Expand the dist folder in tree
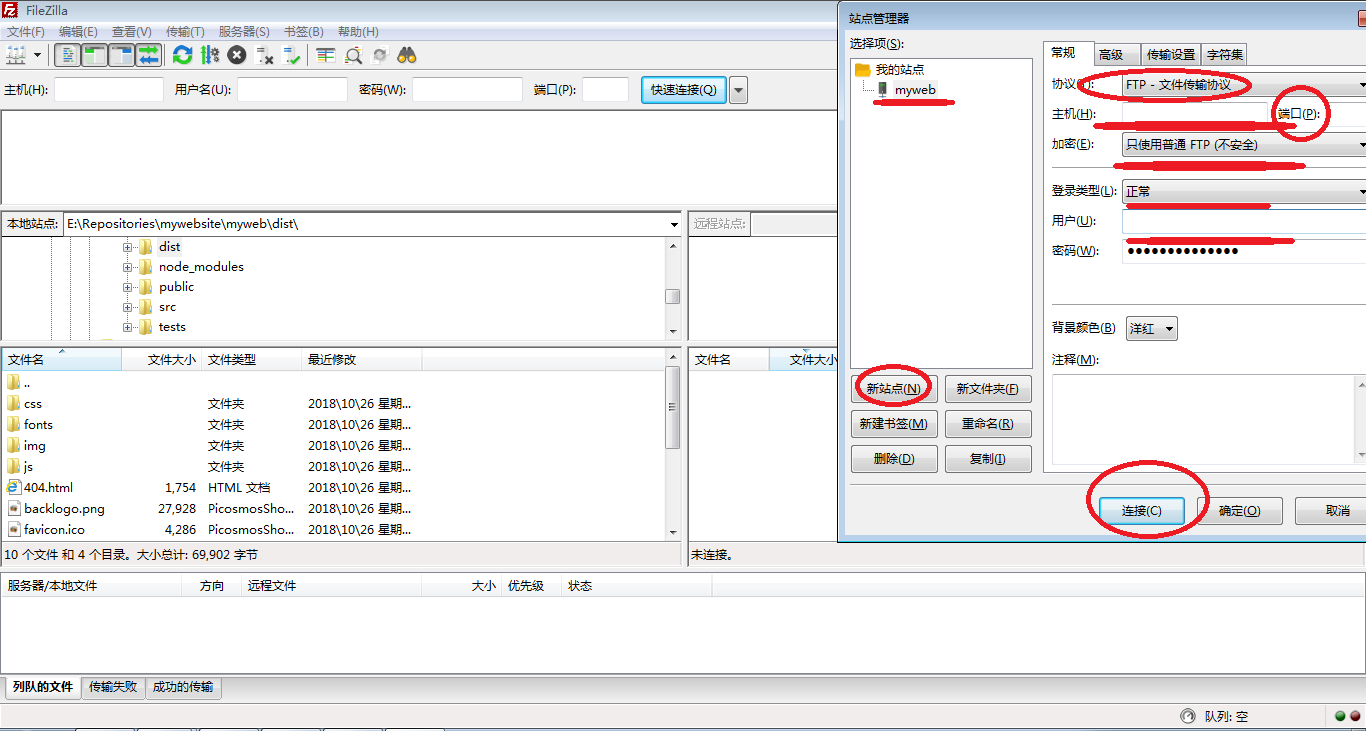 (127, 247)
